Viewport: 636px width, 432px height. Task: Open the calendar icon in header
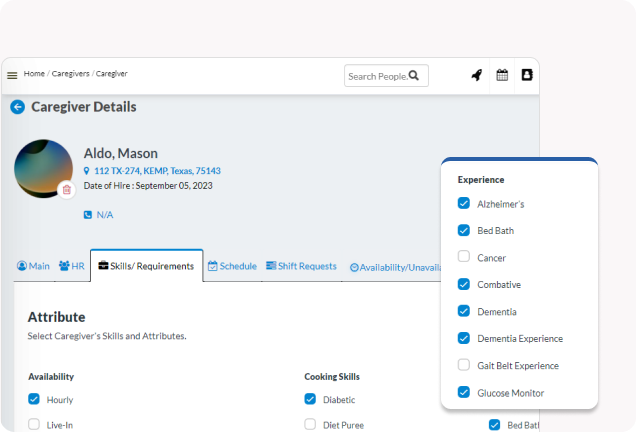[502, 75]
